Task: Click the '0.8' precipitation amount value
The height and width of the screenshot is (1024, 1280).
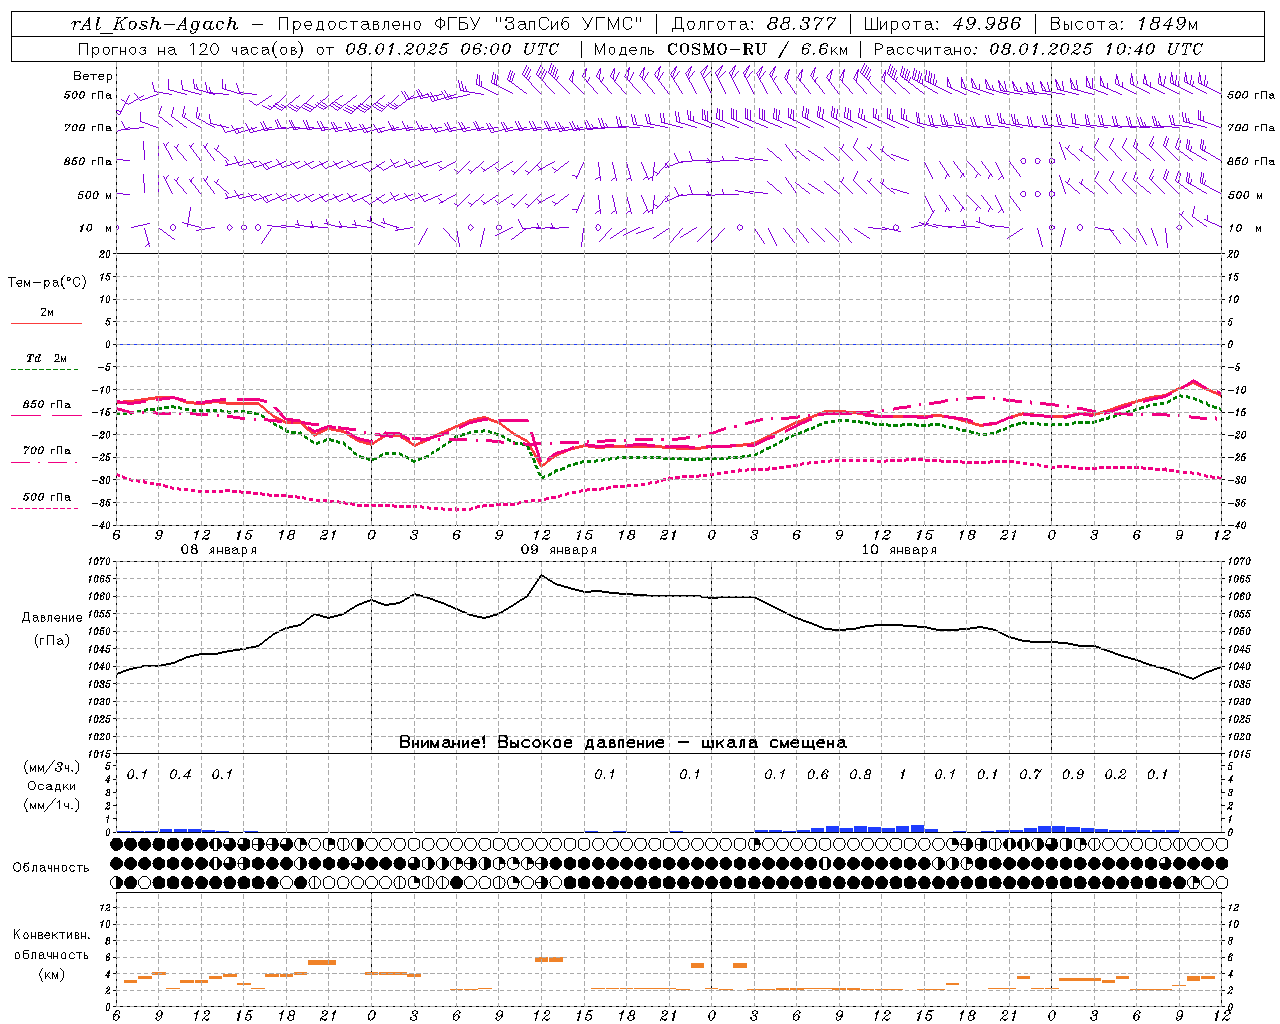Action: pyautogui.click(x=860, y=775)
